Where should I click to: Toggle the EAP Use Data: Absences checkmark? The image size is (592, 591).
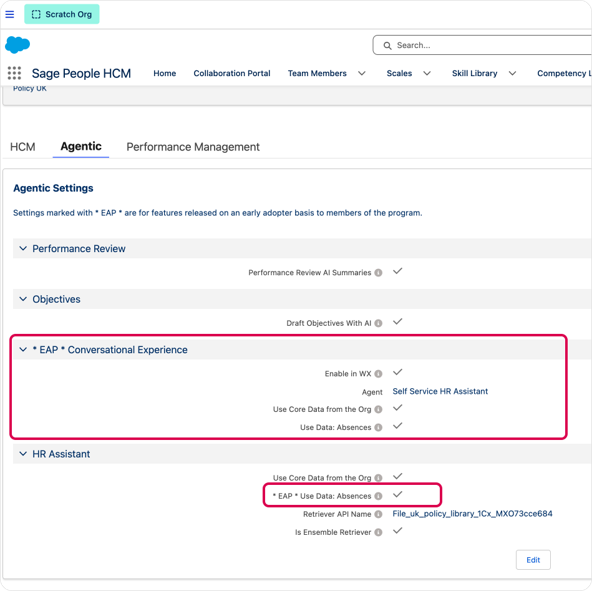[398, 495]
